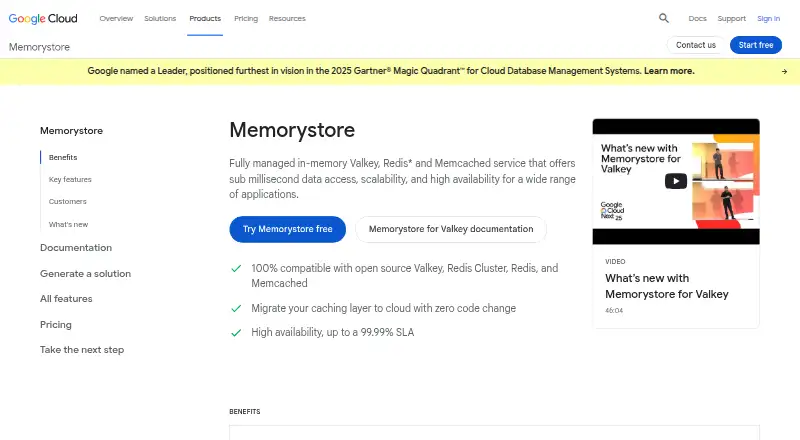This screenshot has height=440, width=800.
Task: Click the Memorystore product header label
Action: click(39, 47)
